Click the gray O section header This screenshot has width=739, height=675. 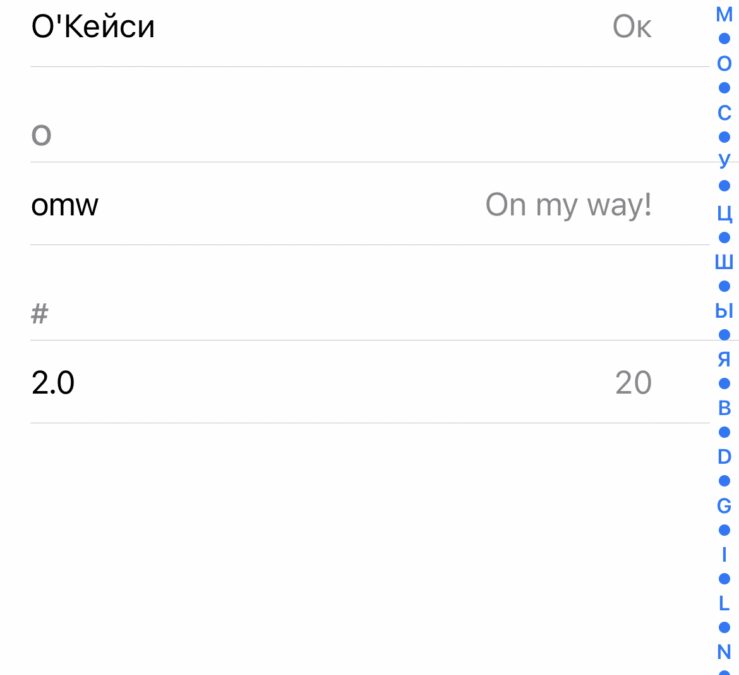[41, 135]
